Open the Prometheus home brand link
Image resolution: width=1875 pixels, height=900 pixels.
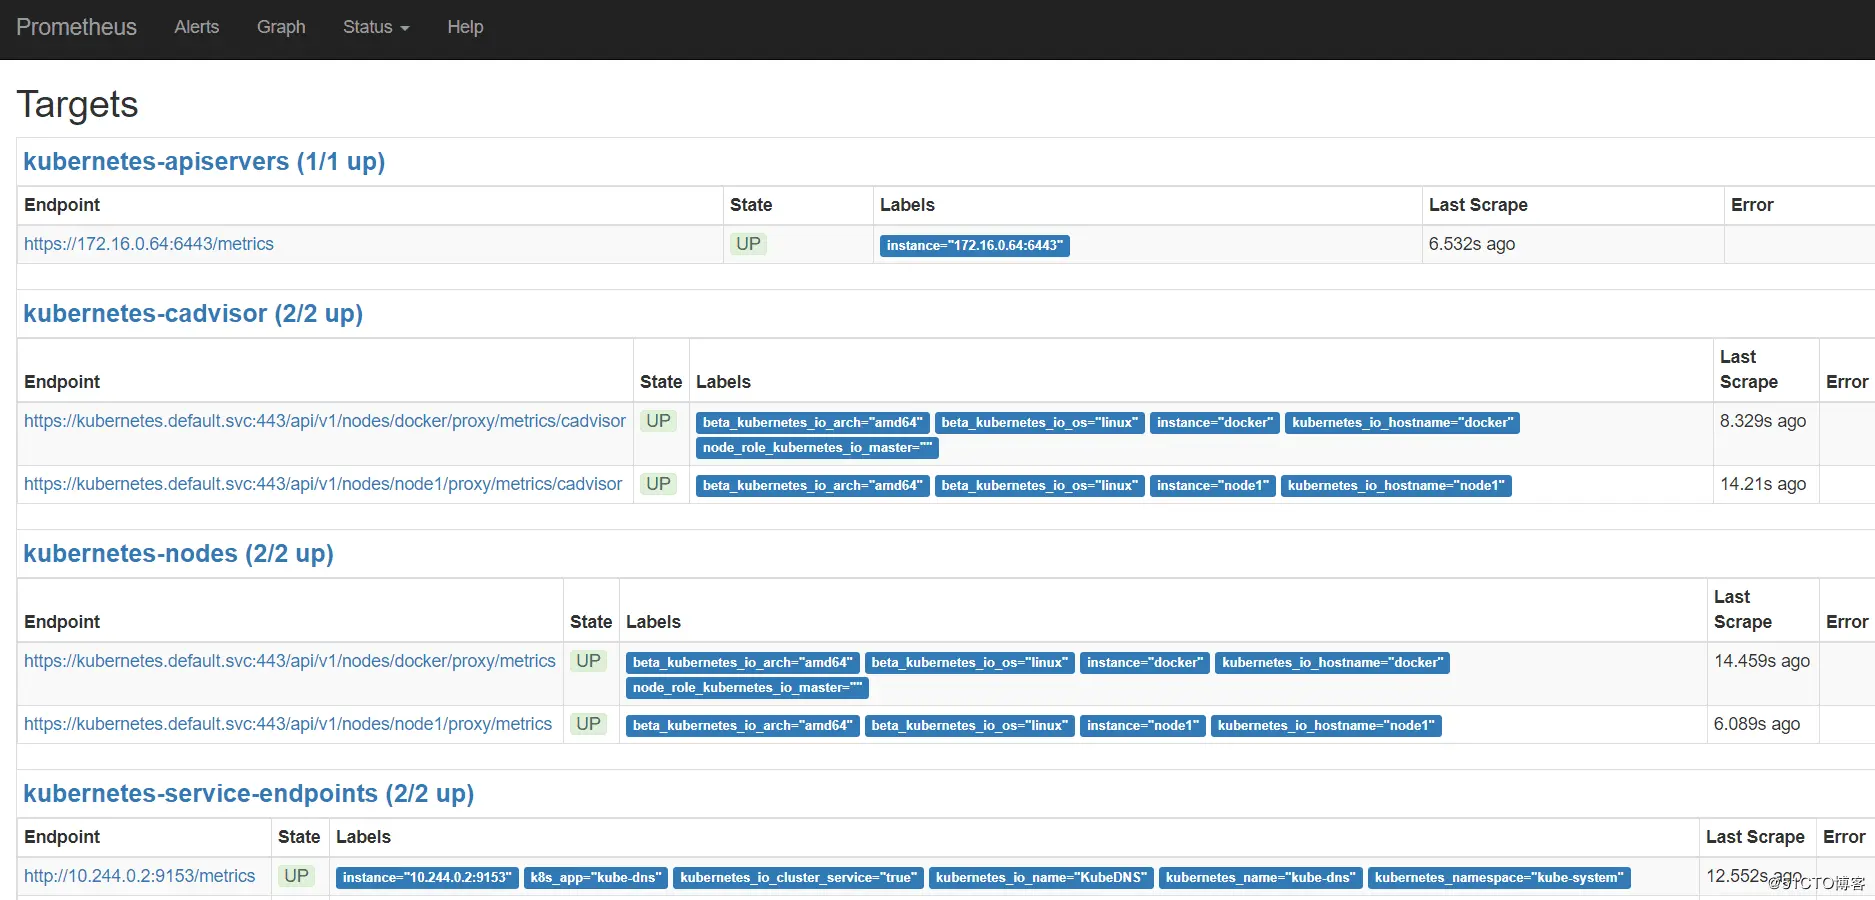[x=76, y=27]
